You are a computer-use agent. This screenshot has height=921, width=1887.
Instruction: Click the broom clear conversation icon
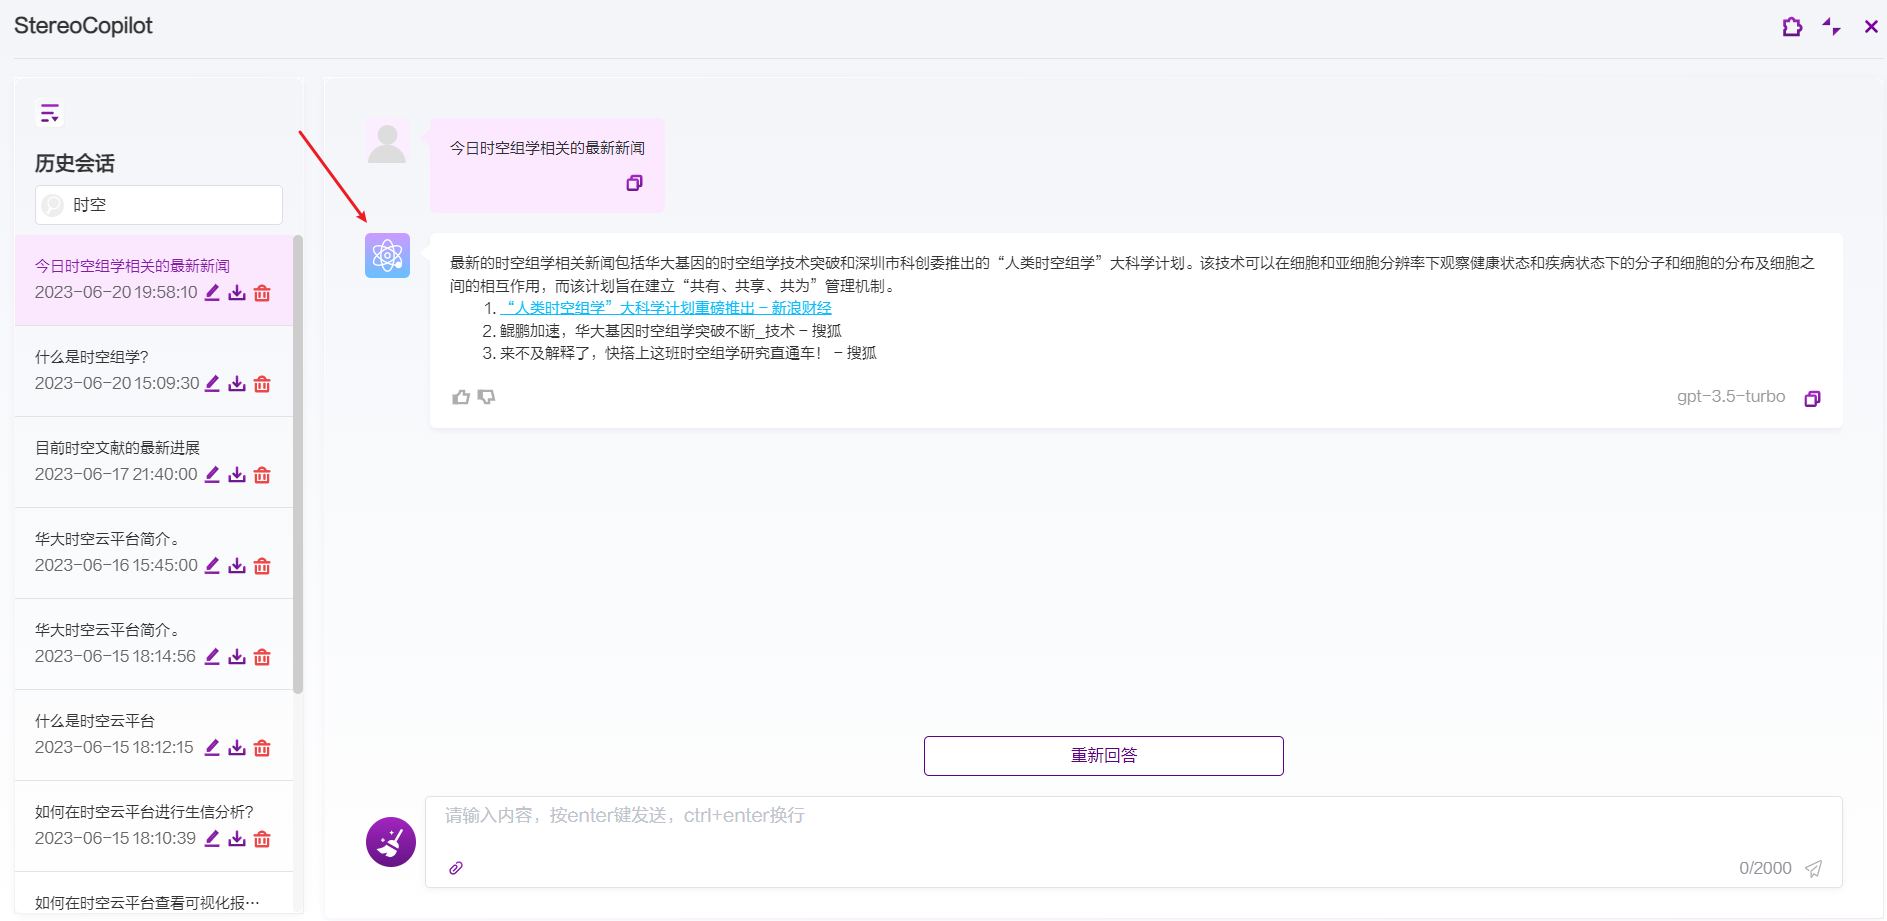coord(391,842)
